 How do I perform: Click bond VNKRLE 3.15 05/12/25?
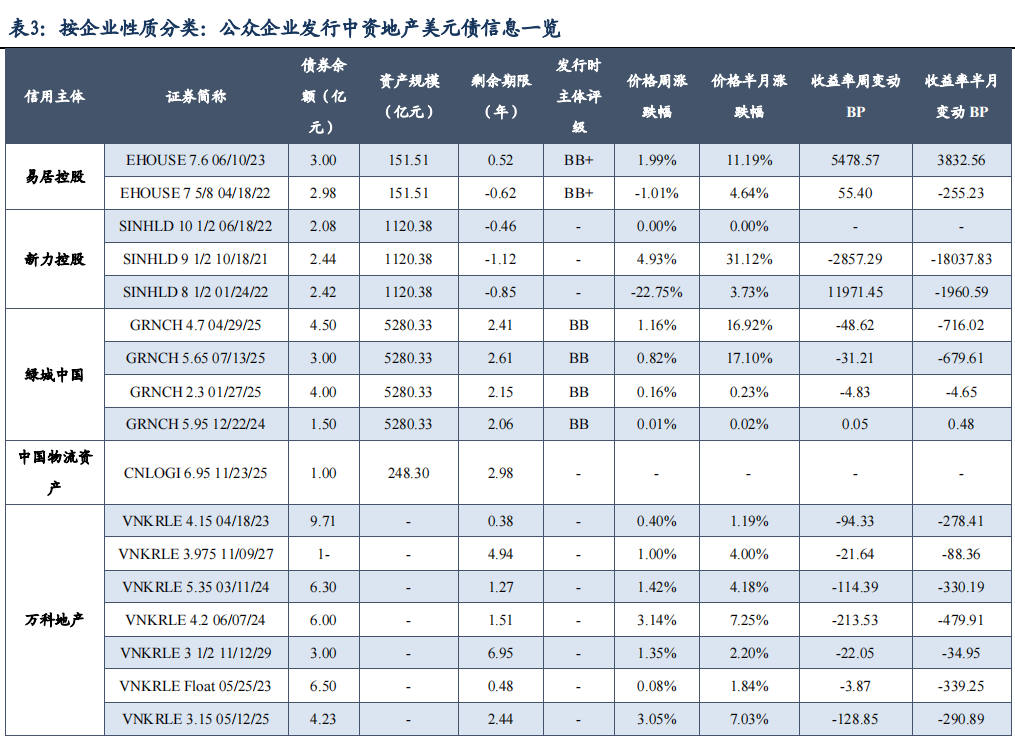click(x=195, y=719)
